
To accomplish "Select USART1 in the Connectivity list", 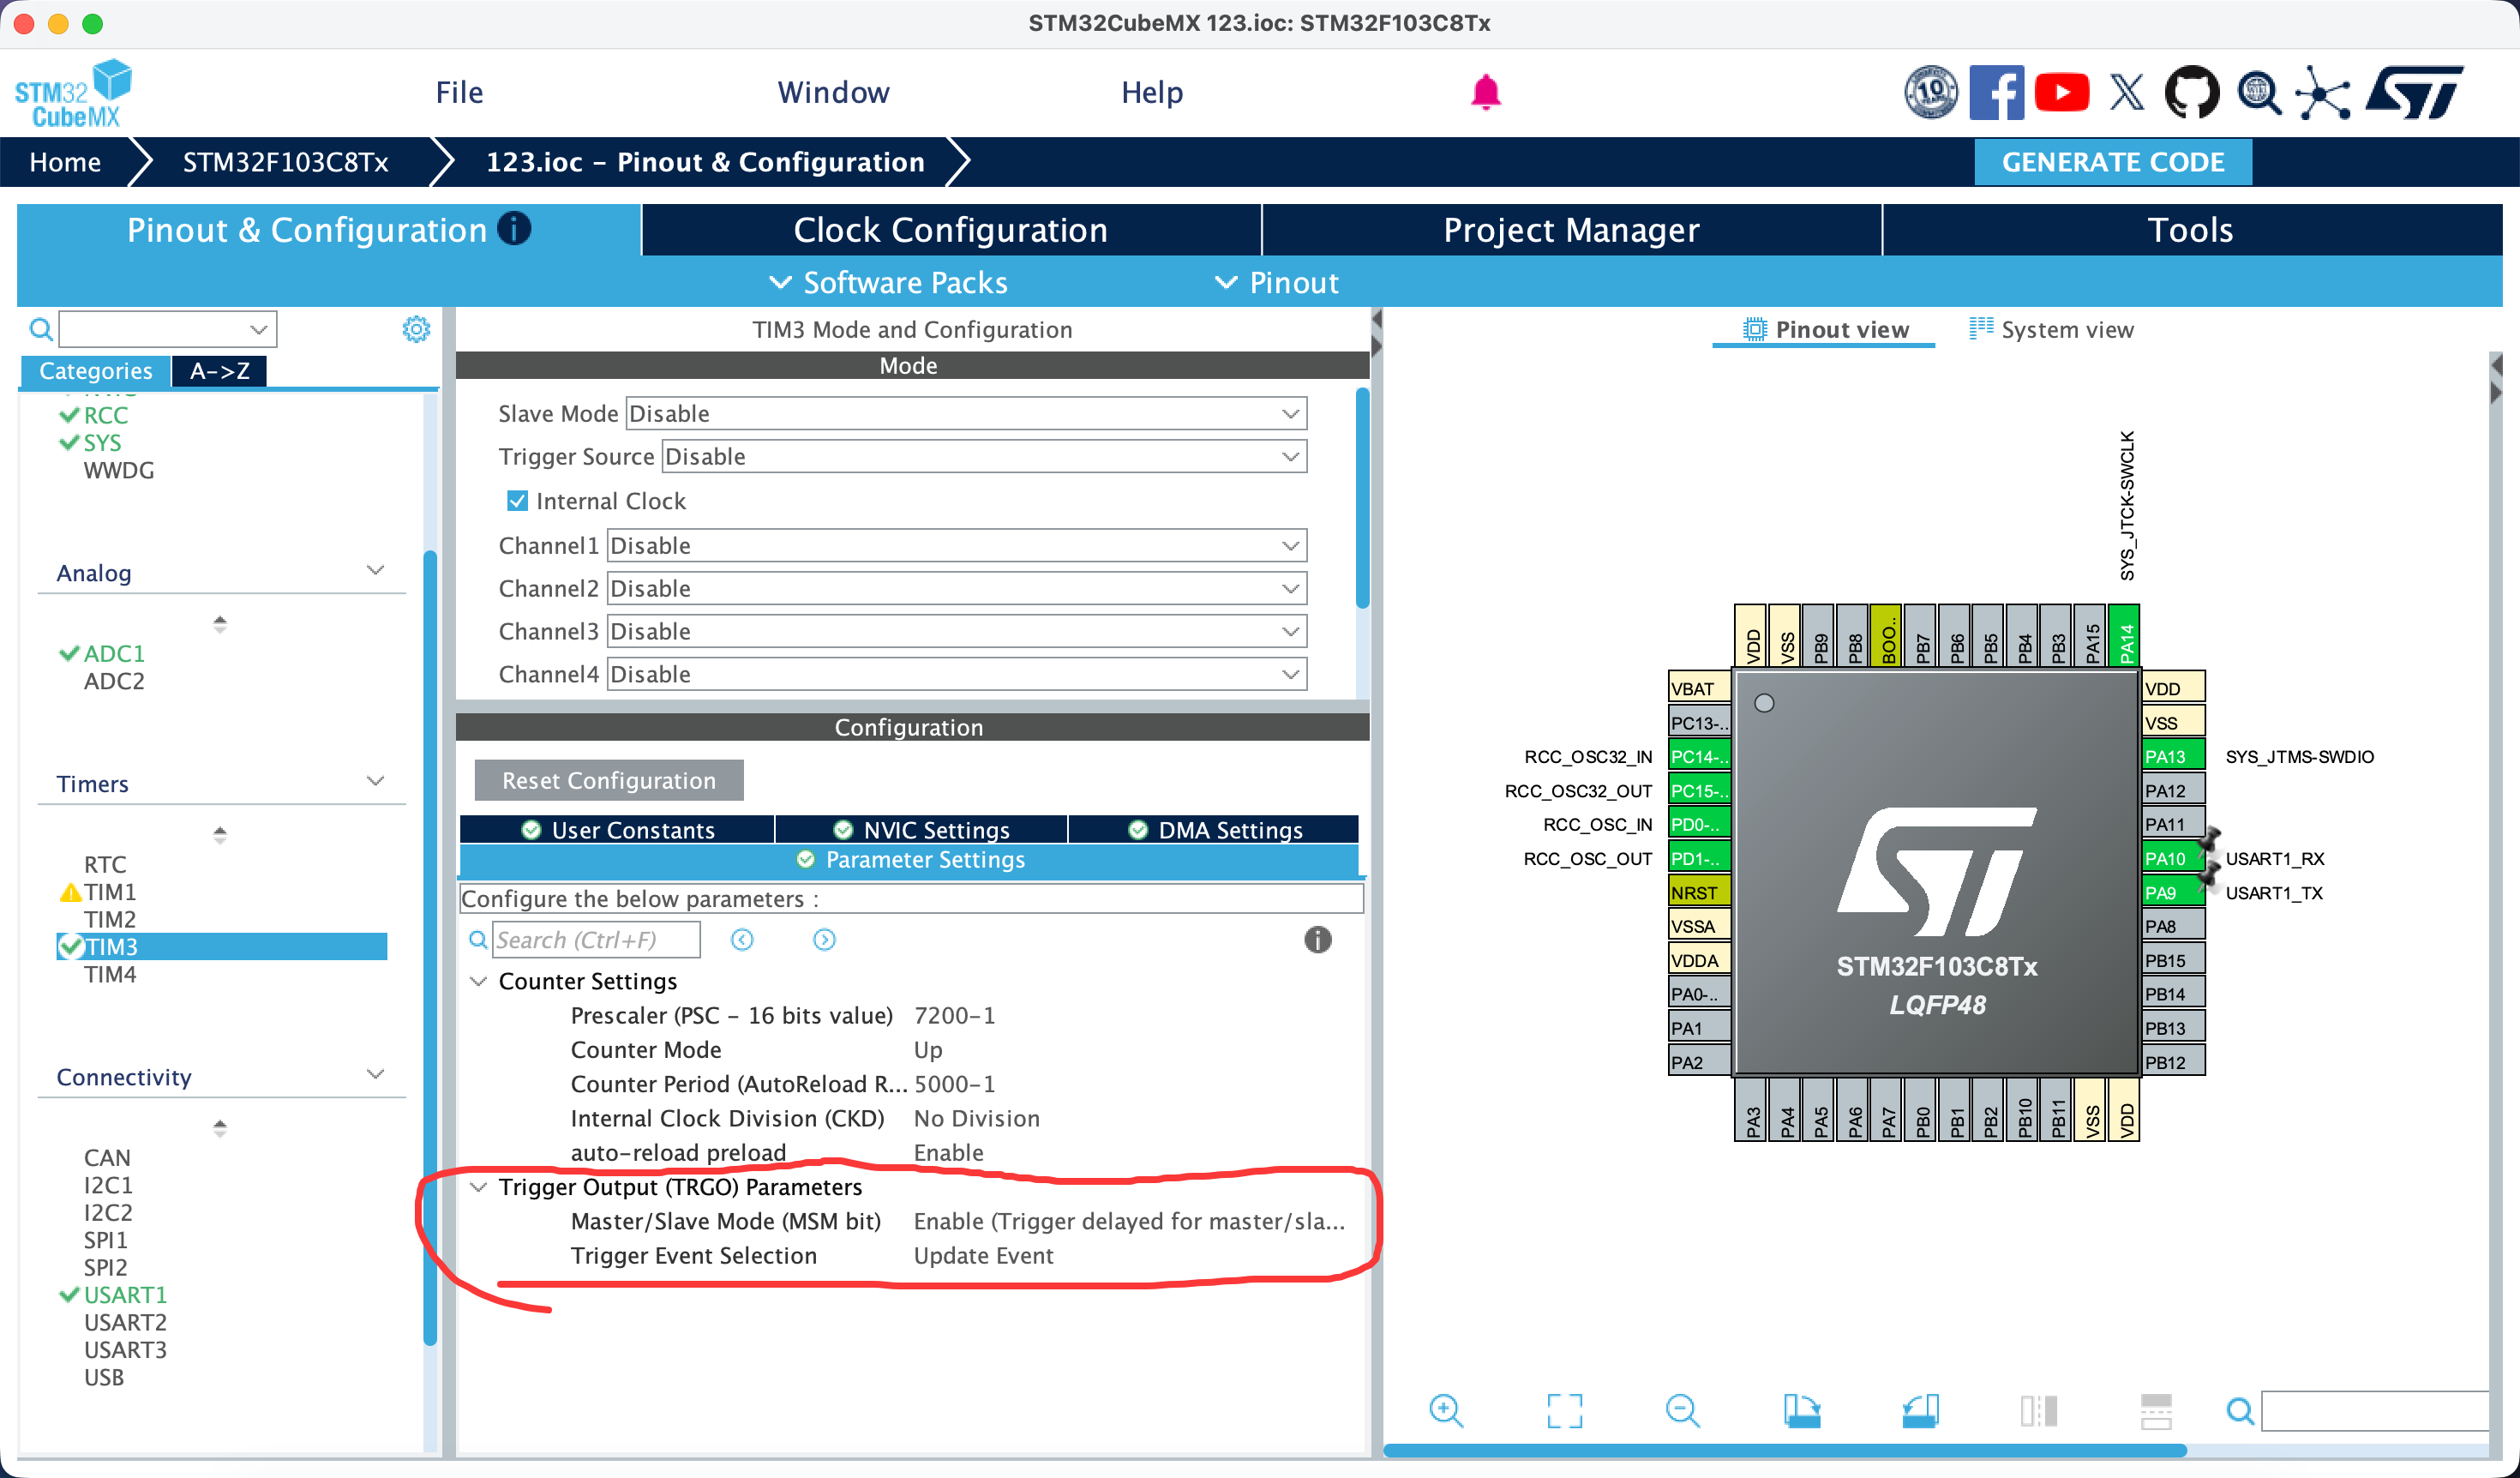I will [125, 1295].
